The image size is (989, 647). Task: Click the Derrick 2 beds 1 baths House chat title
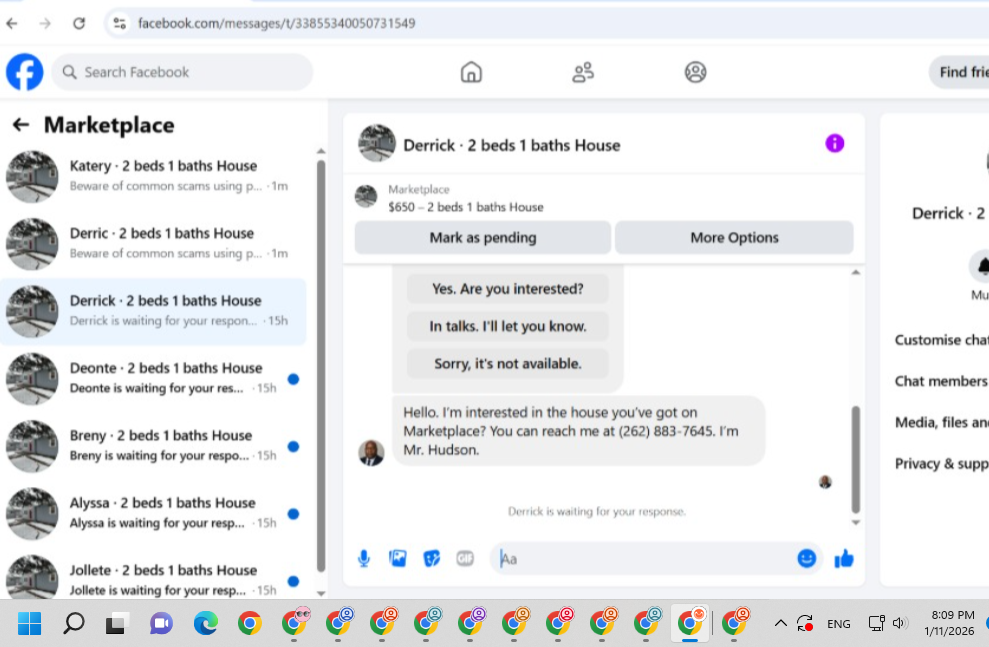512,145
